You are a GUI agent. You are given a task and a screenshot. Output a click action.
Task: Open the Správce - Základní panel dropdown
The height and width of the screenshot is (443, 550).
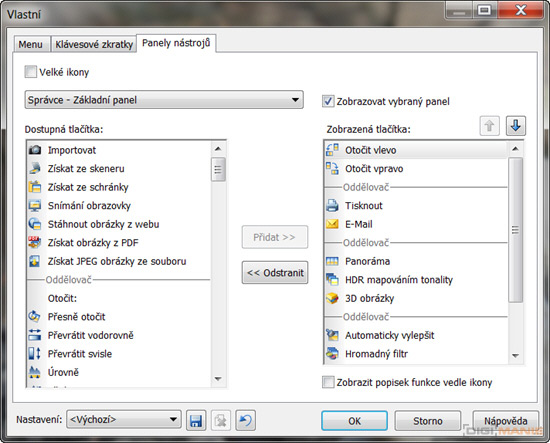coord(164,100)
